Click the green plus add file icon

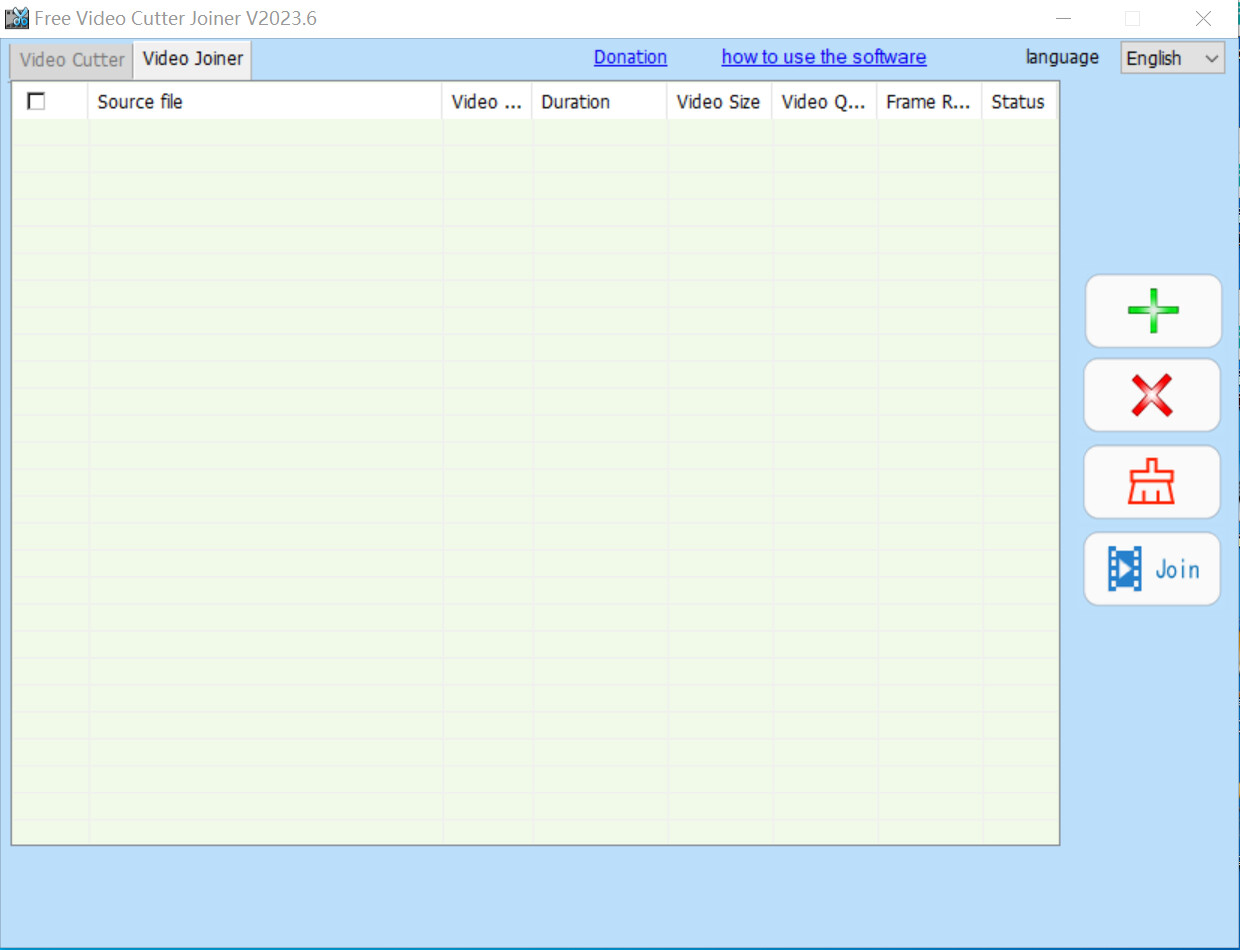point(1153,311)
